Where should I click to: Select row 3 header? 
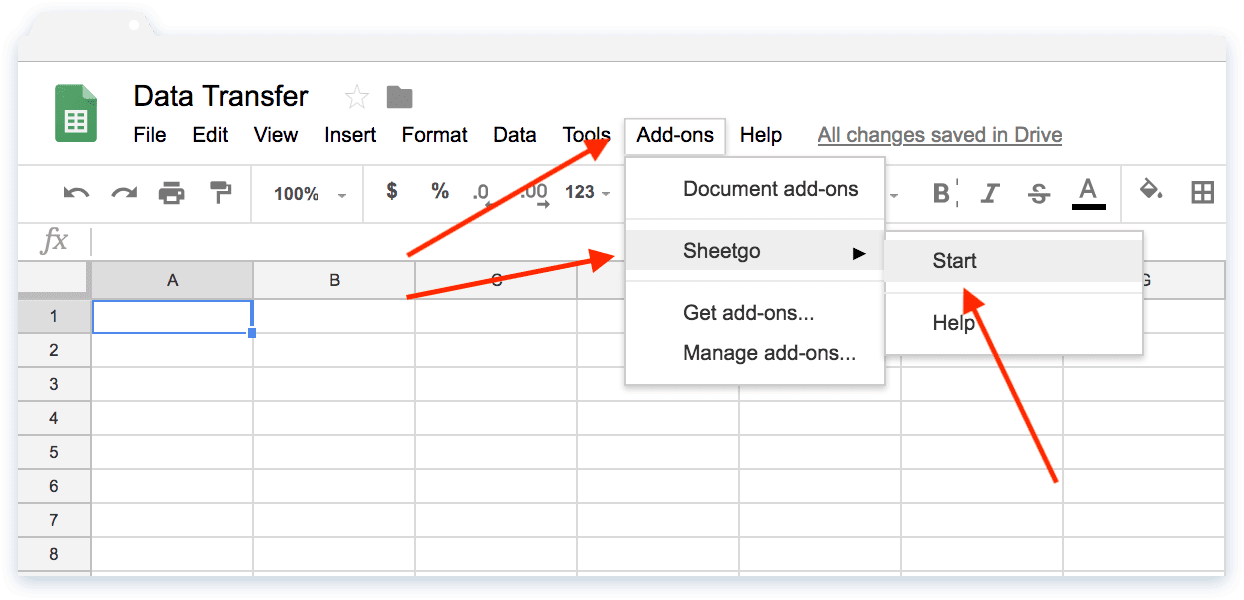54,384
